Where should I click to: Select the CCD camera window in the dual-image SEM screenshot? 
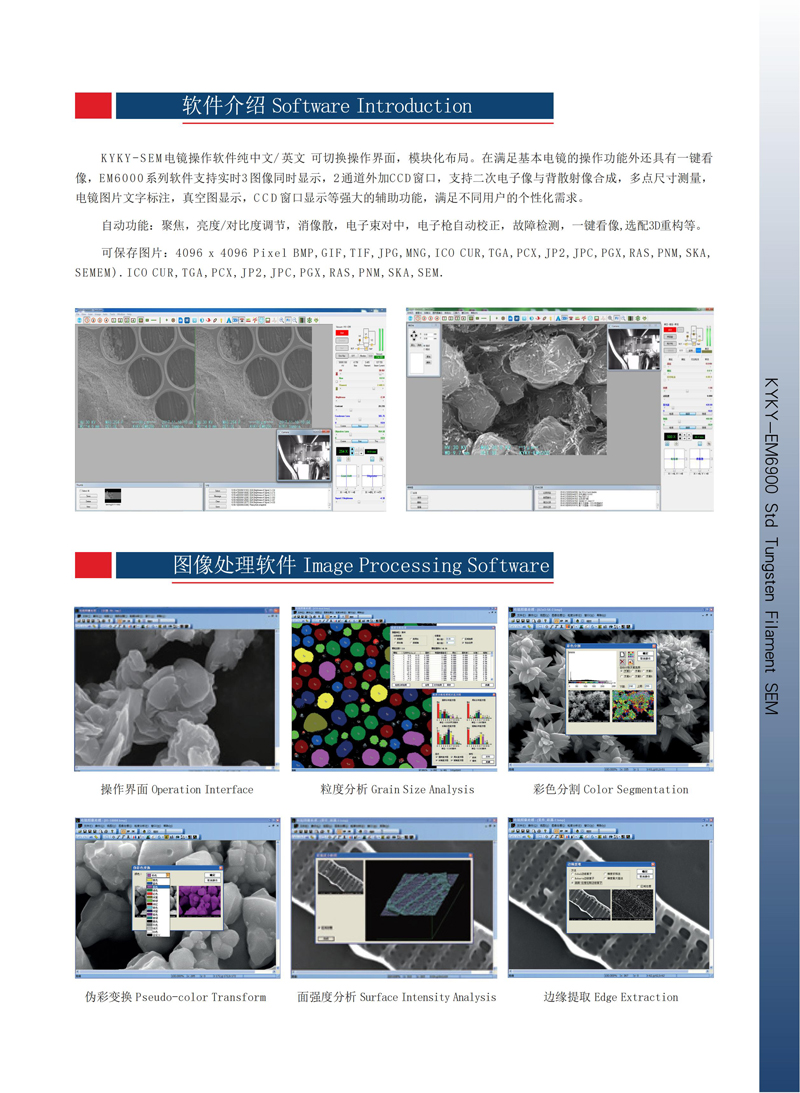pyautogui.click(x=303, y=455)
